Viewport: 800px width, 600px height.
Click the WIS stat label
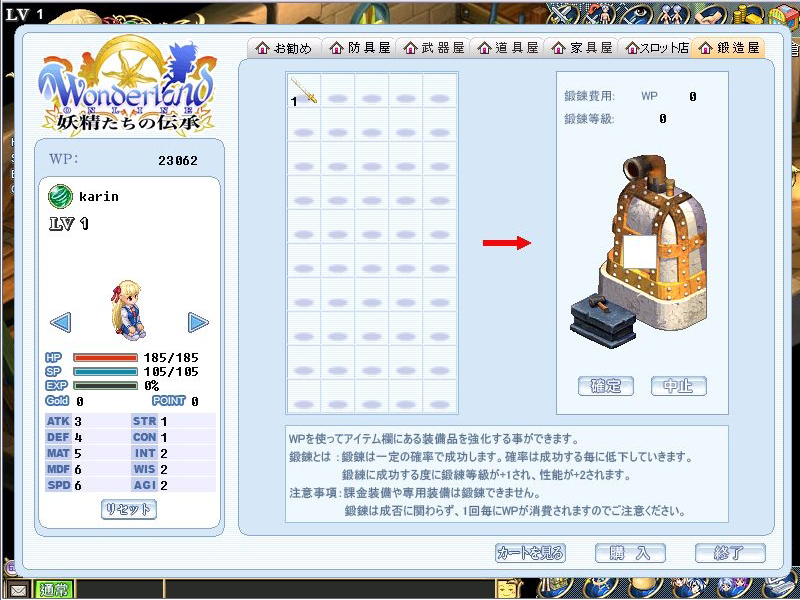click(144, 469)
